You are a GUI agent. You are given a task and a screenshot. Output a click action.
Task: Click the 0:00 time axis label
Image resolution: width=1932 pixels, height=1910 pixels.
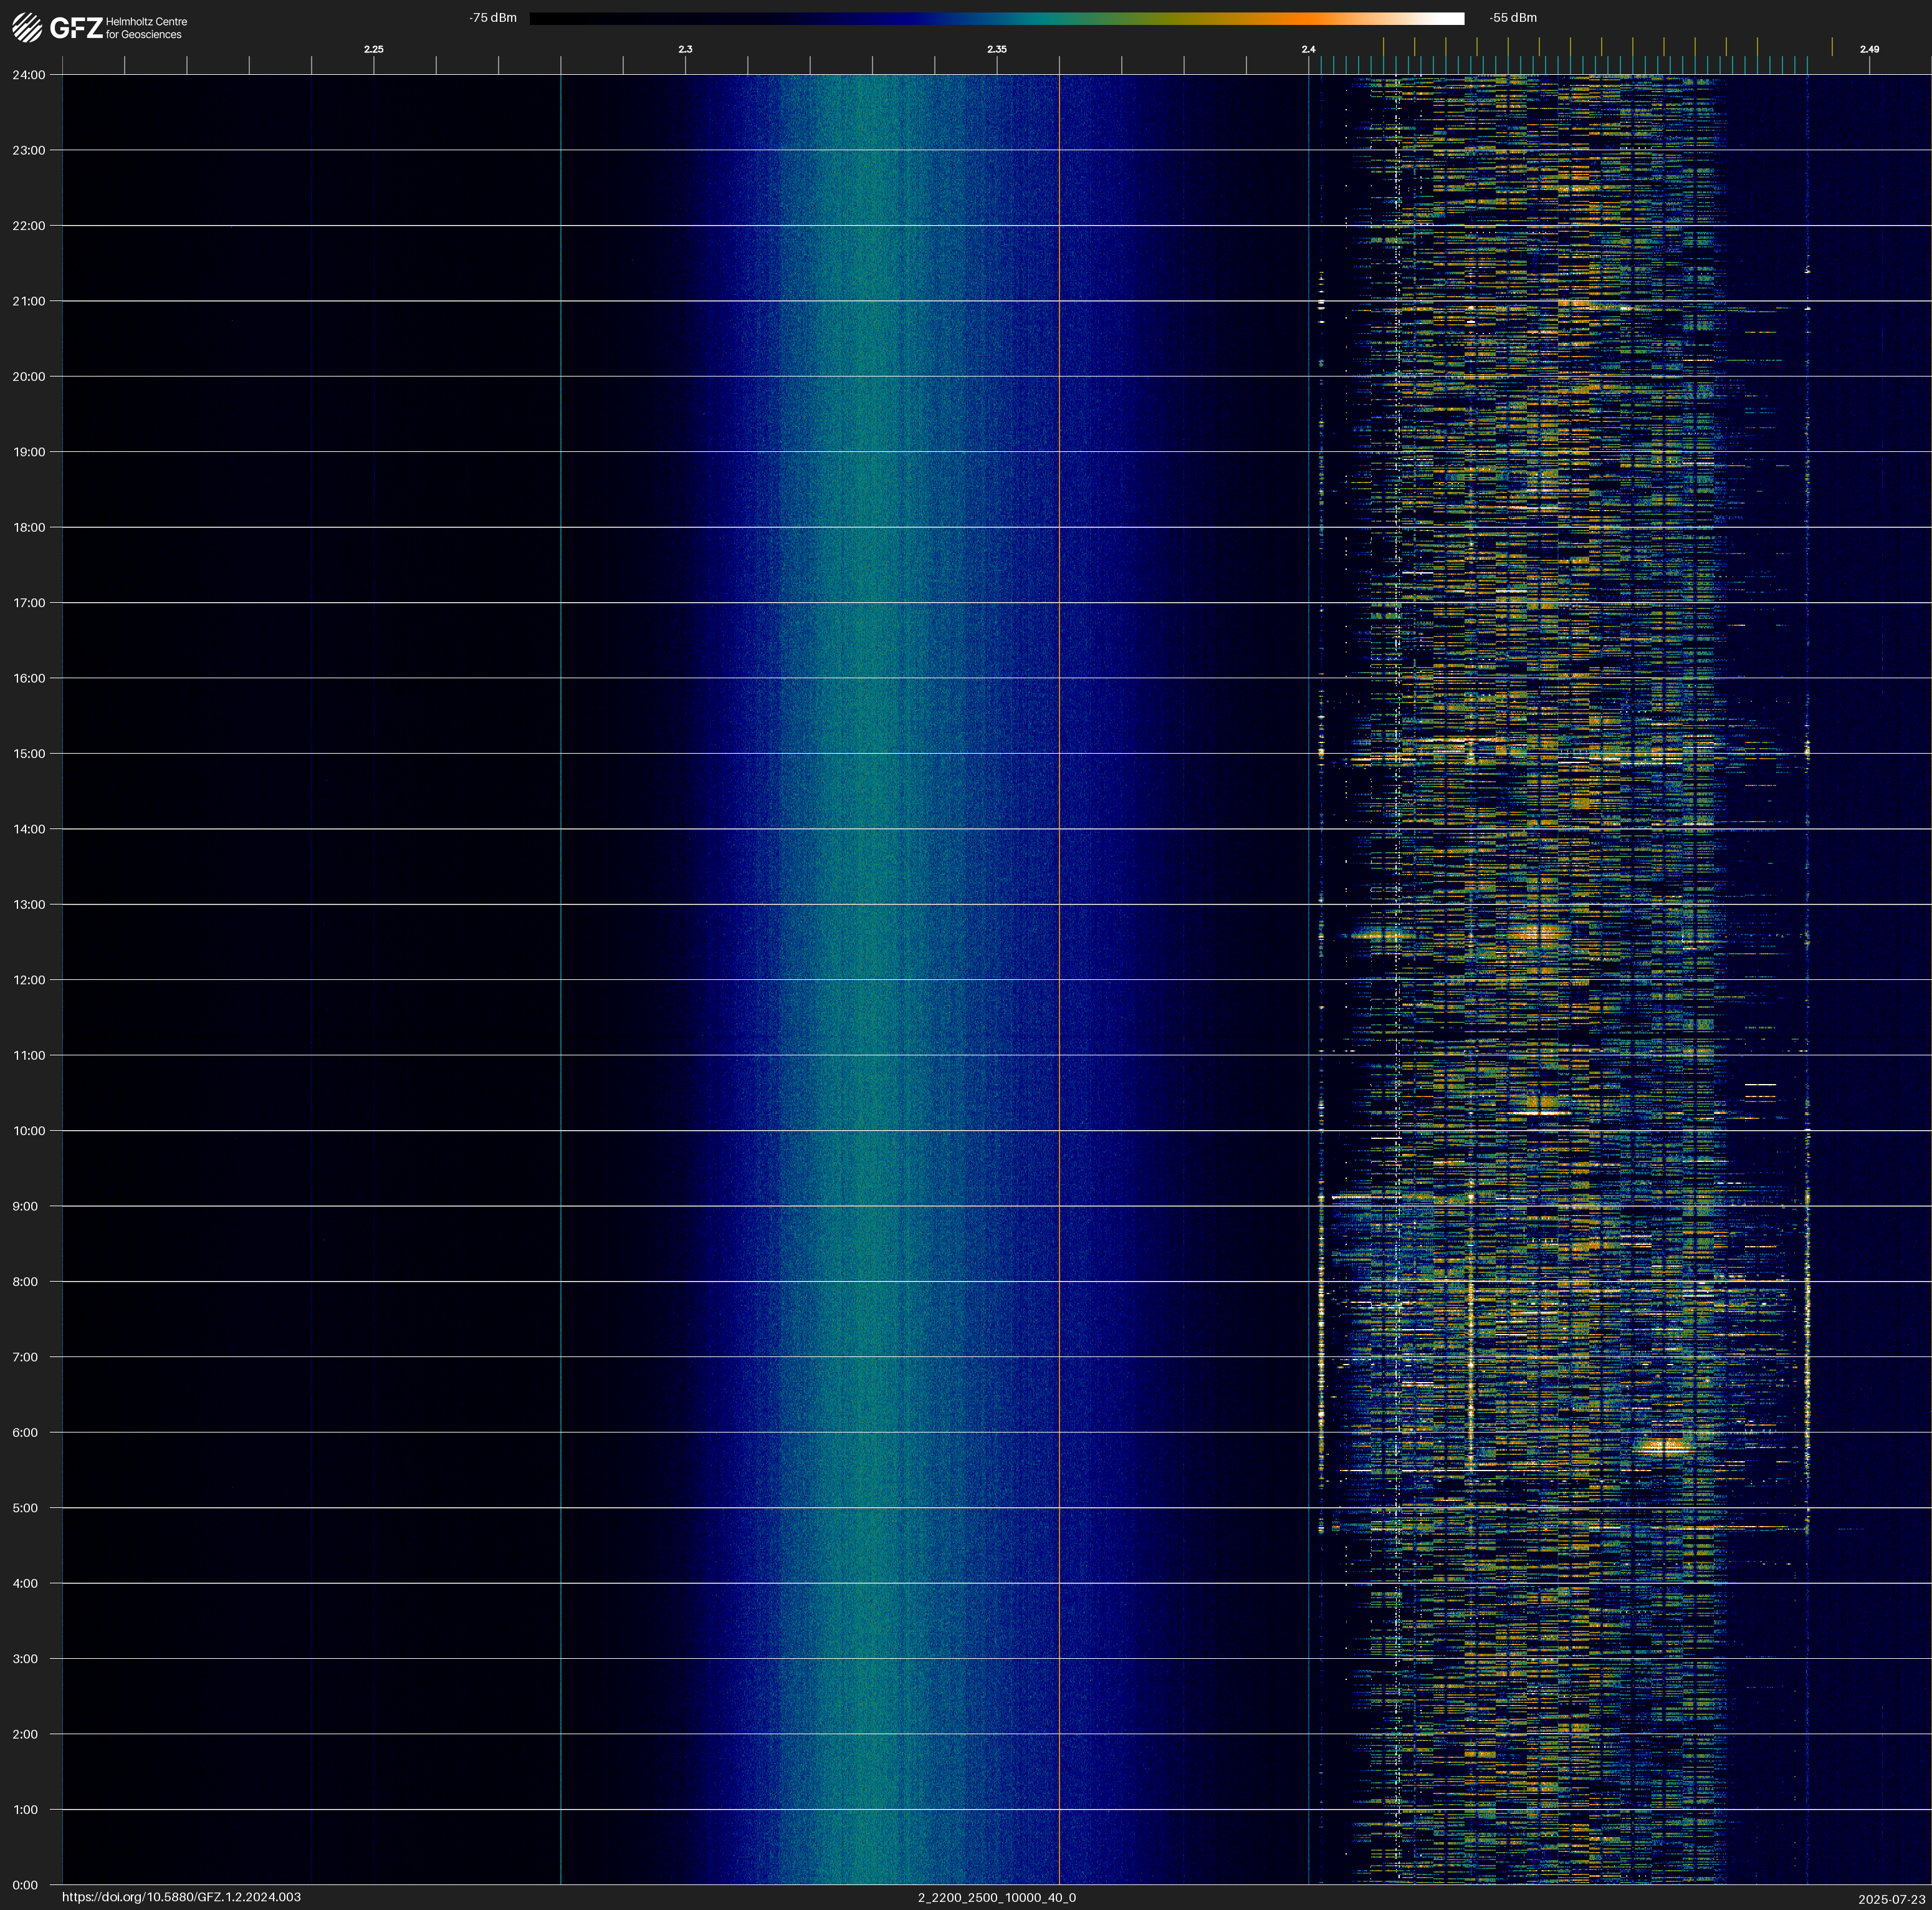click(25, 1885)
